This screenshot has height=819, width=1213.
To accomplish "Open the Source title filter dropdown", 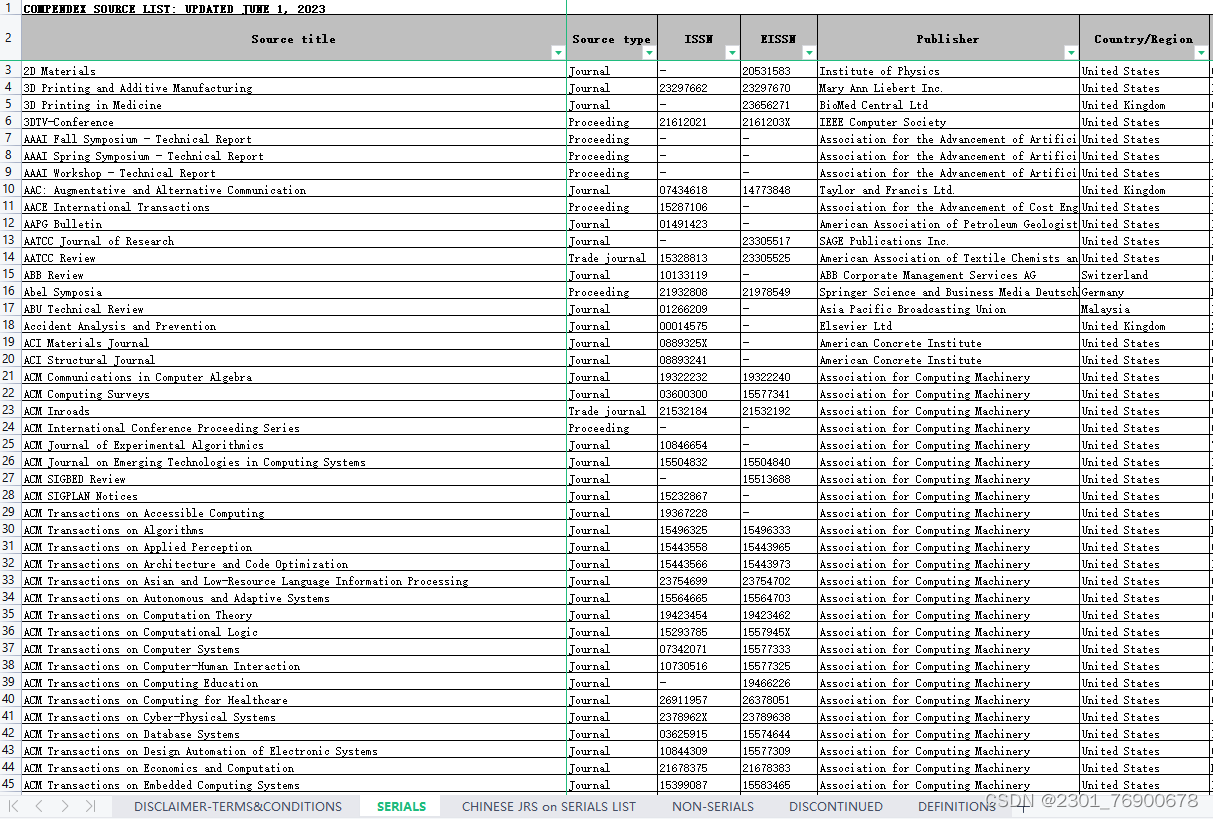I will click(x=558, y=53).
